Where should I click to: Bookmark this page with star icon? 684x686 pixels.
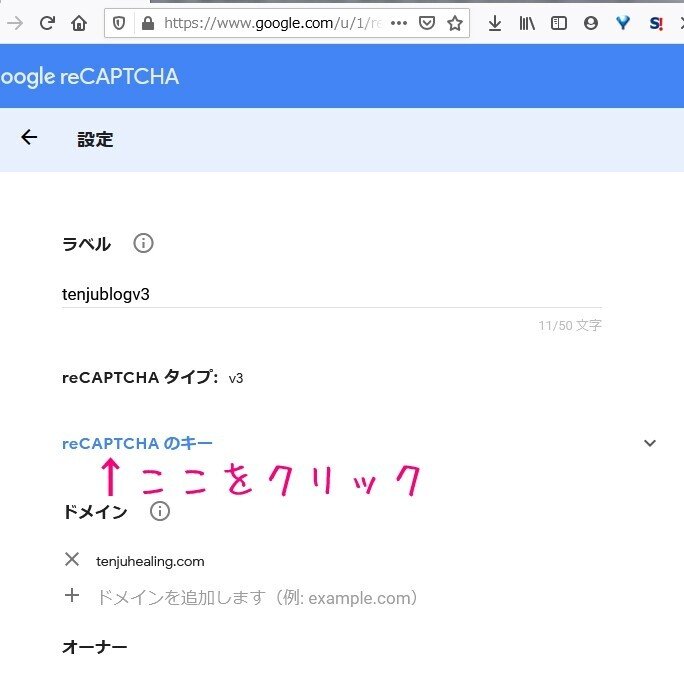click(455, 23)
